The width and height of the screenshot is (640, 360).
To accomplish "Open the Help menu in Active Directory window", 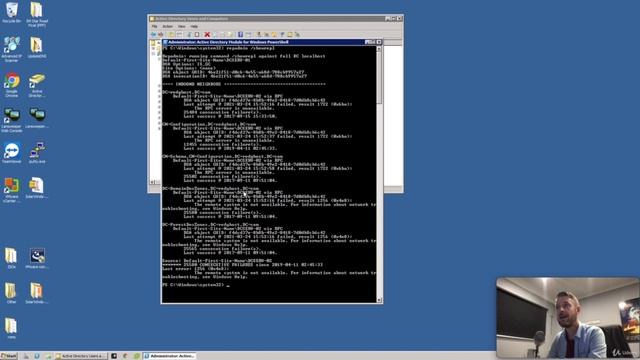I will pyautogui.click(x=194, y=27).
